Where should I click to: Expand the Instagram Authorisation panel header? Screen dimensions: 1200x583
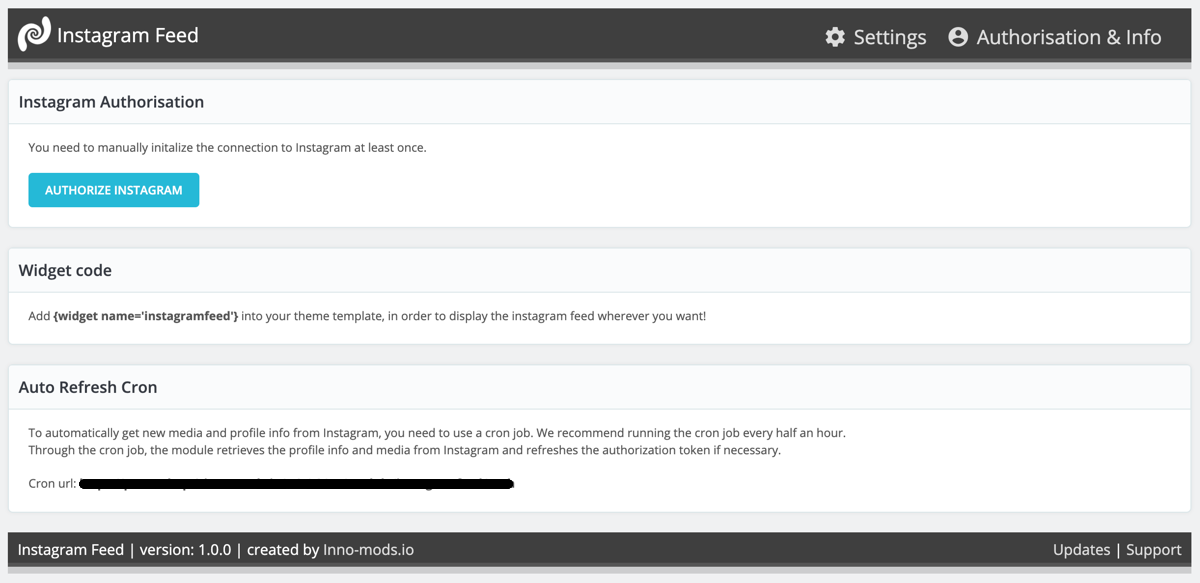(x=111, y=101)
